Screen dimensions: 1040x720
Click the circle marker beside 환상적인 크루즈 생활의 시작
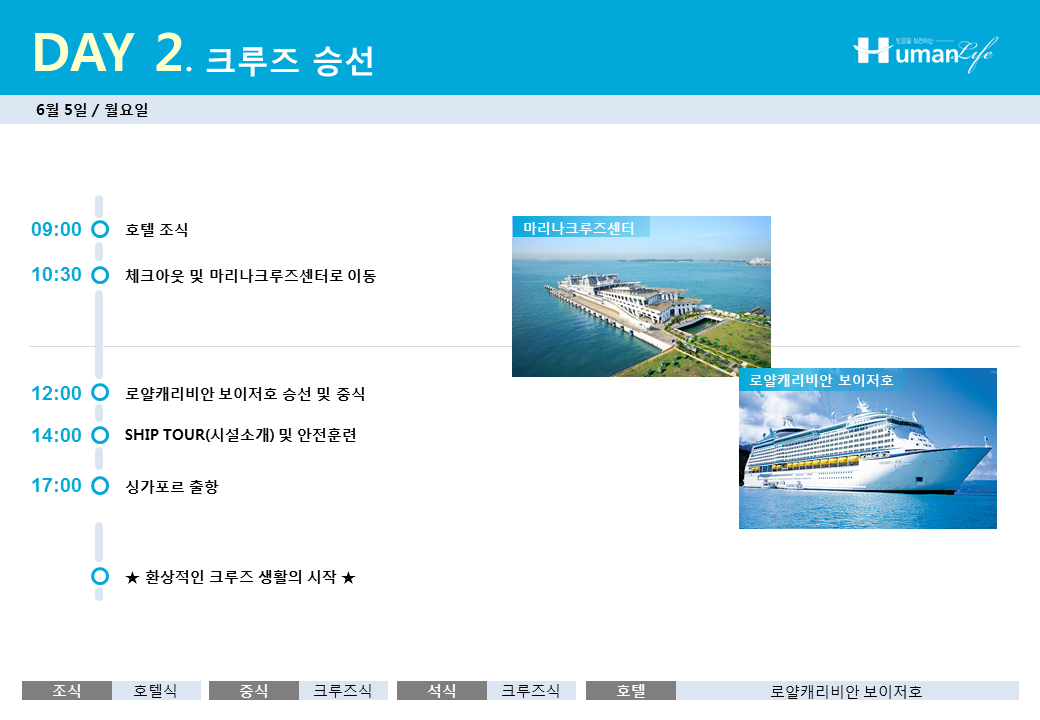[x=100, y=576]
